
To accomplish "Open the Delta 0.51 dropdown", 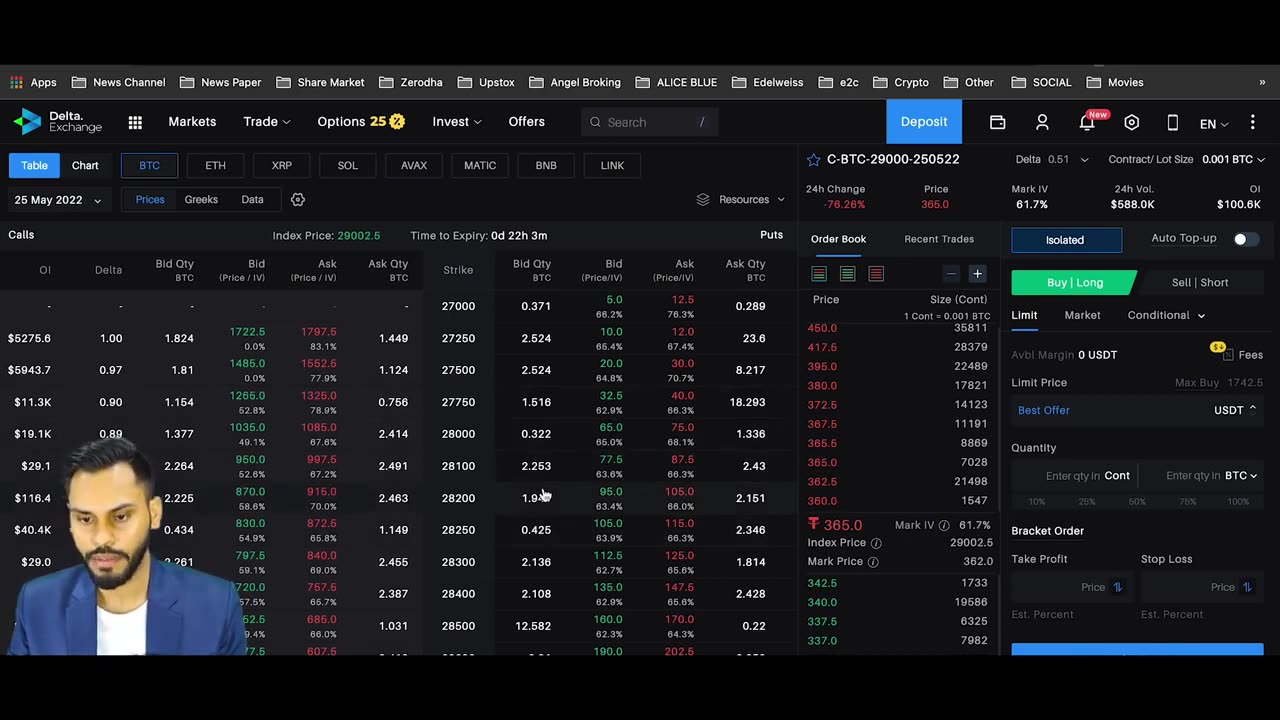I will coord(1052,159).
